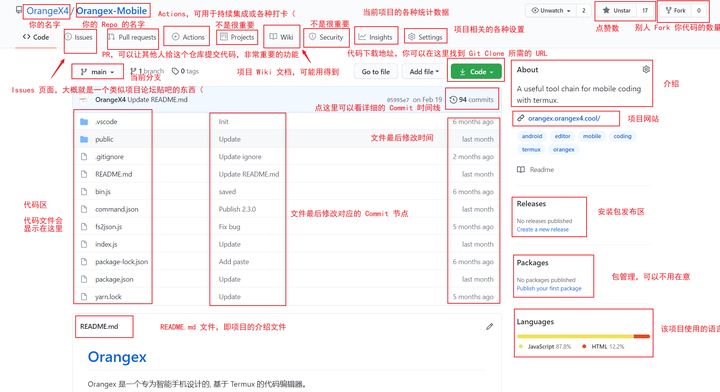Screen dimensions: 720x392
Task: Open the command.json file
Action: tap(117, 209)
